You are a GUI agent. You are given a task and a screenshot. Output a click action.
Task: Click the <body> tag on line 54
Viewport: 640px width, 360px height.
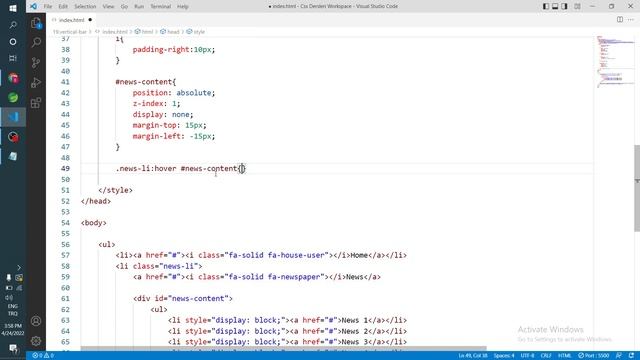point(94,223)
